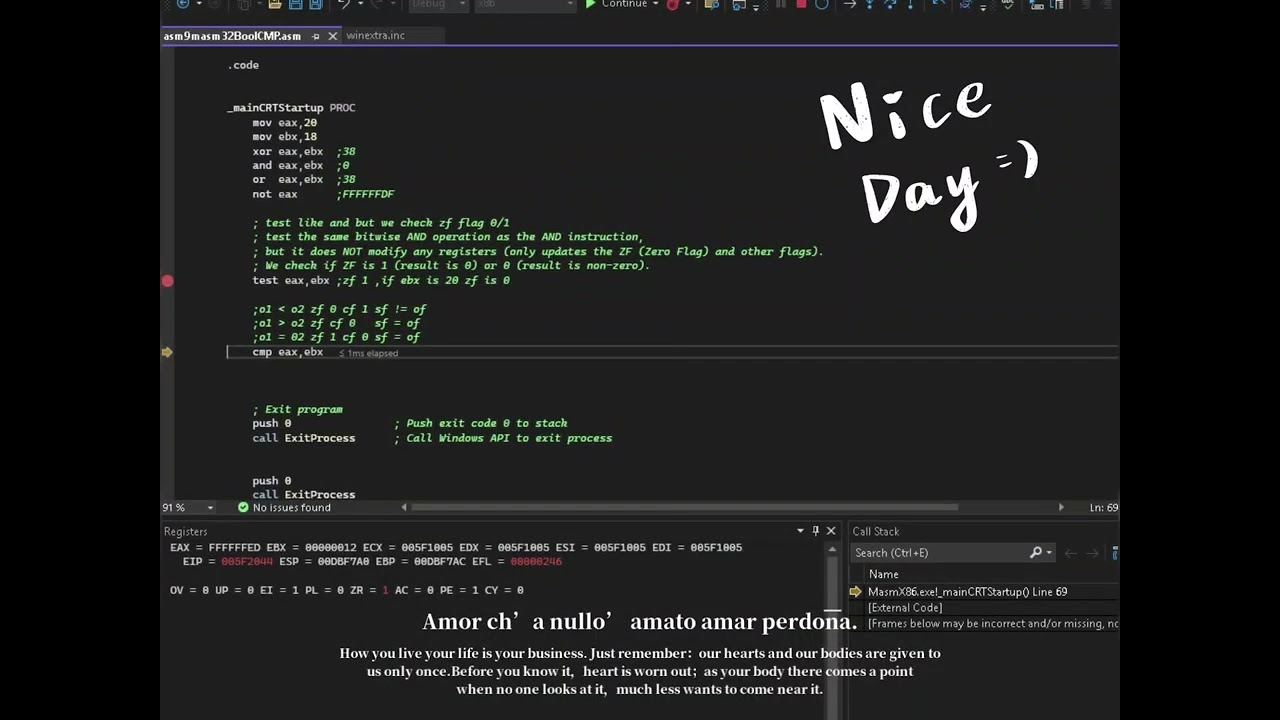Click the green No issues found checkmark
The width and height of the screenshot is (1280, 720).
pyautogui.click(x=243, y=507)
